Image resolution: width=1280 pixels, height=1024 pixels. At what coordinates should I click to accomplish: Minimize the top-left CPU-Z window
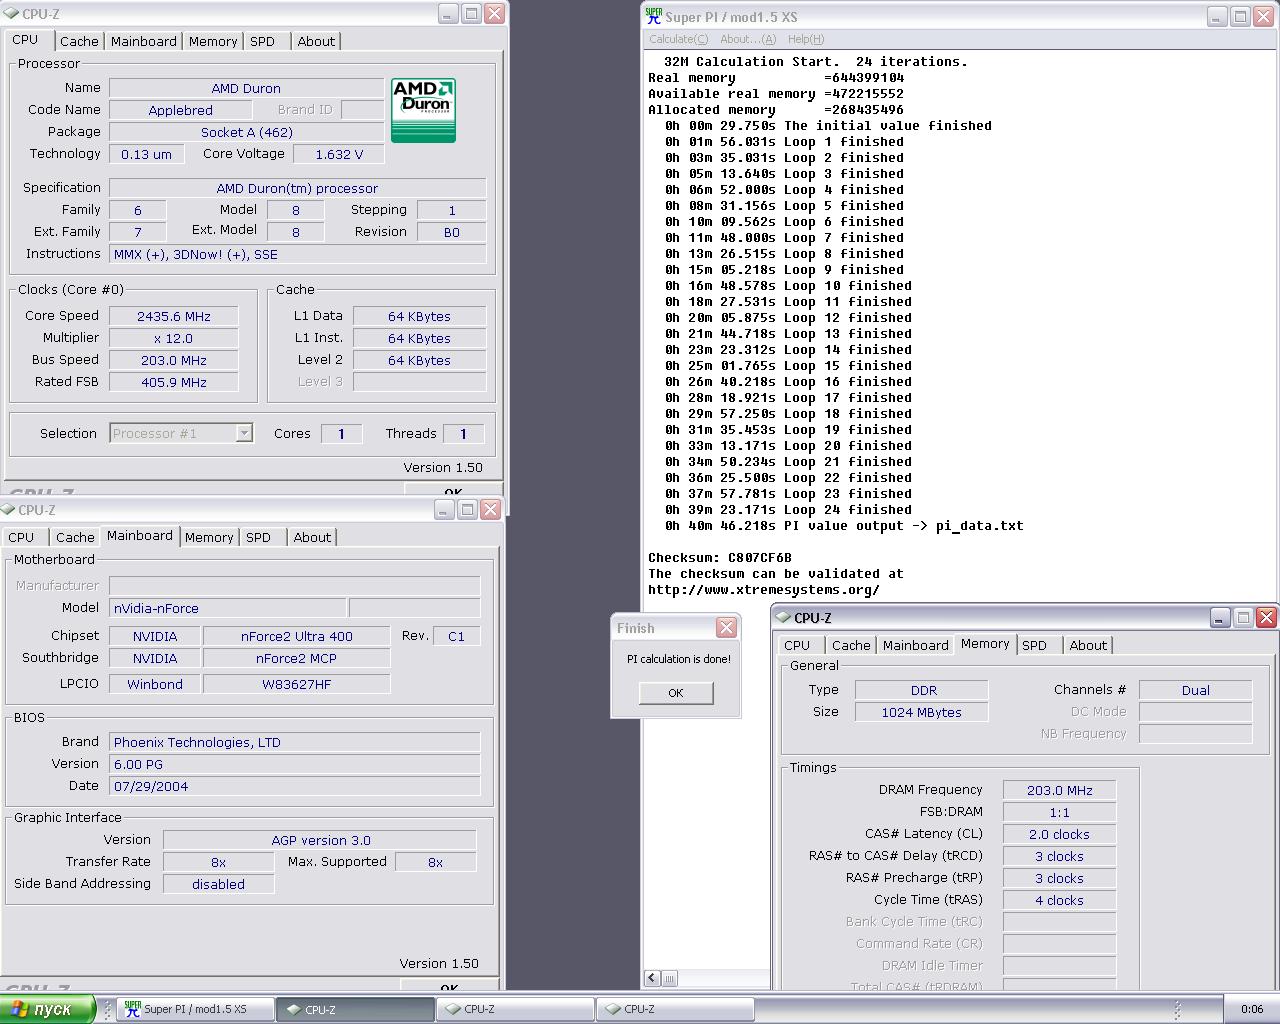[448, 14]
